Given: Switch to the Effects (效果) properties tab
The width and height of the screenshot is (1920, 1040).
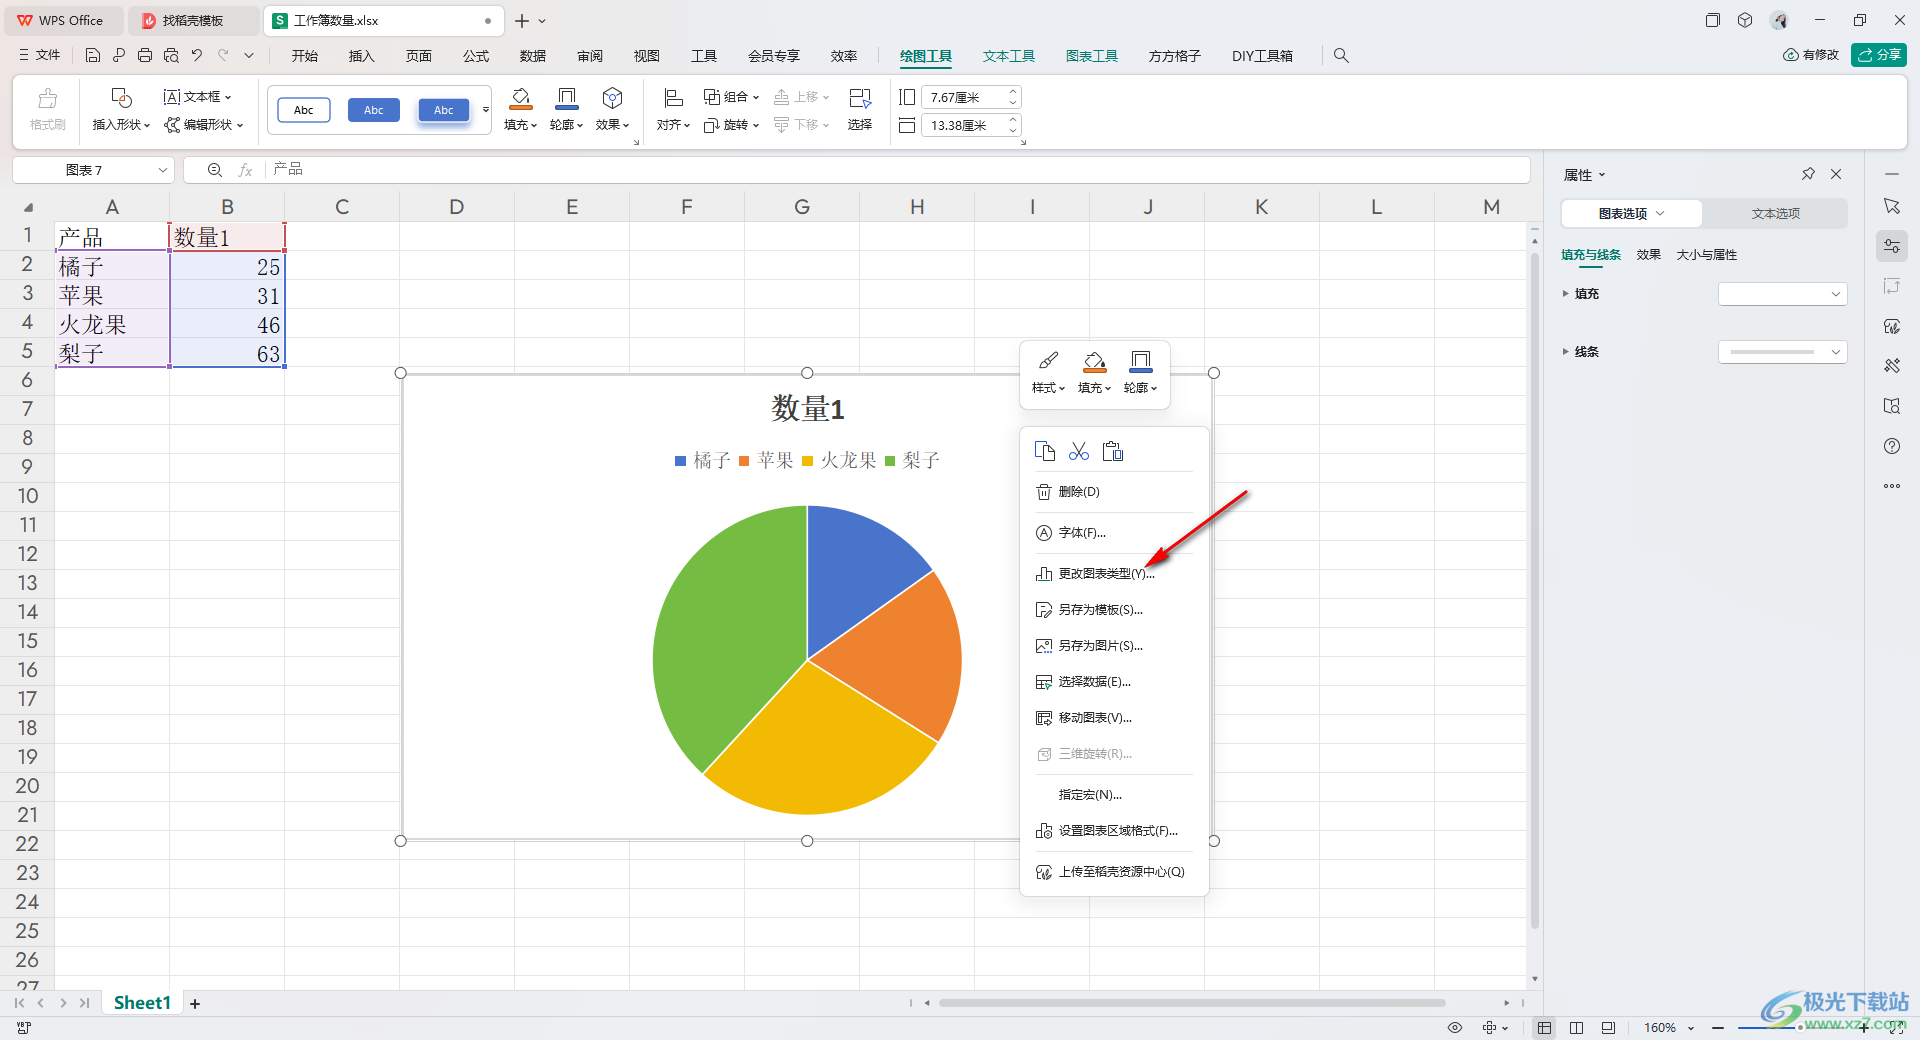Looking at the screenshot, I should coord(1648,255).
